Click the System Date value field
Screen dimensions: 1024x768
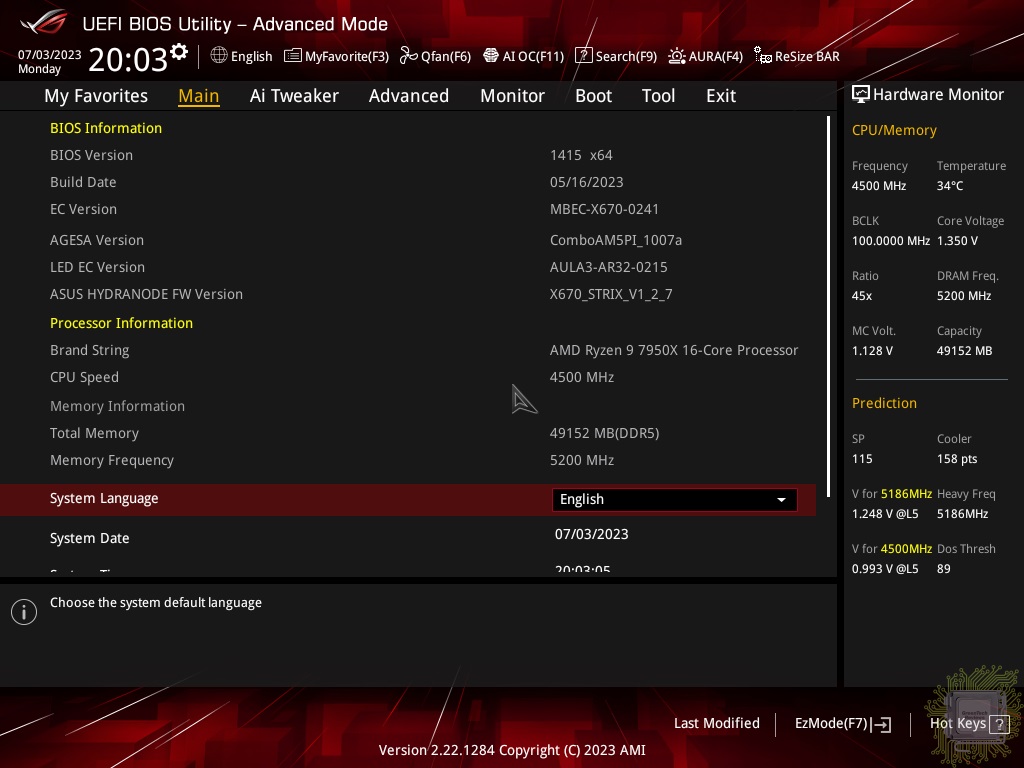[592, 534]
